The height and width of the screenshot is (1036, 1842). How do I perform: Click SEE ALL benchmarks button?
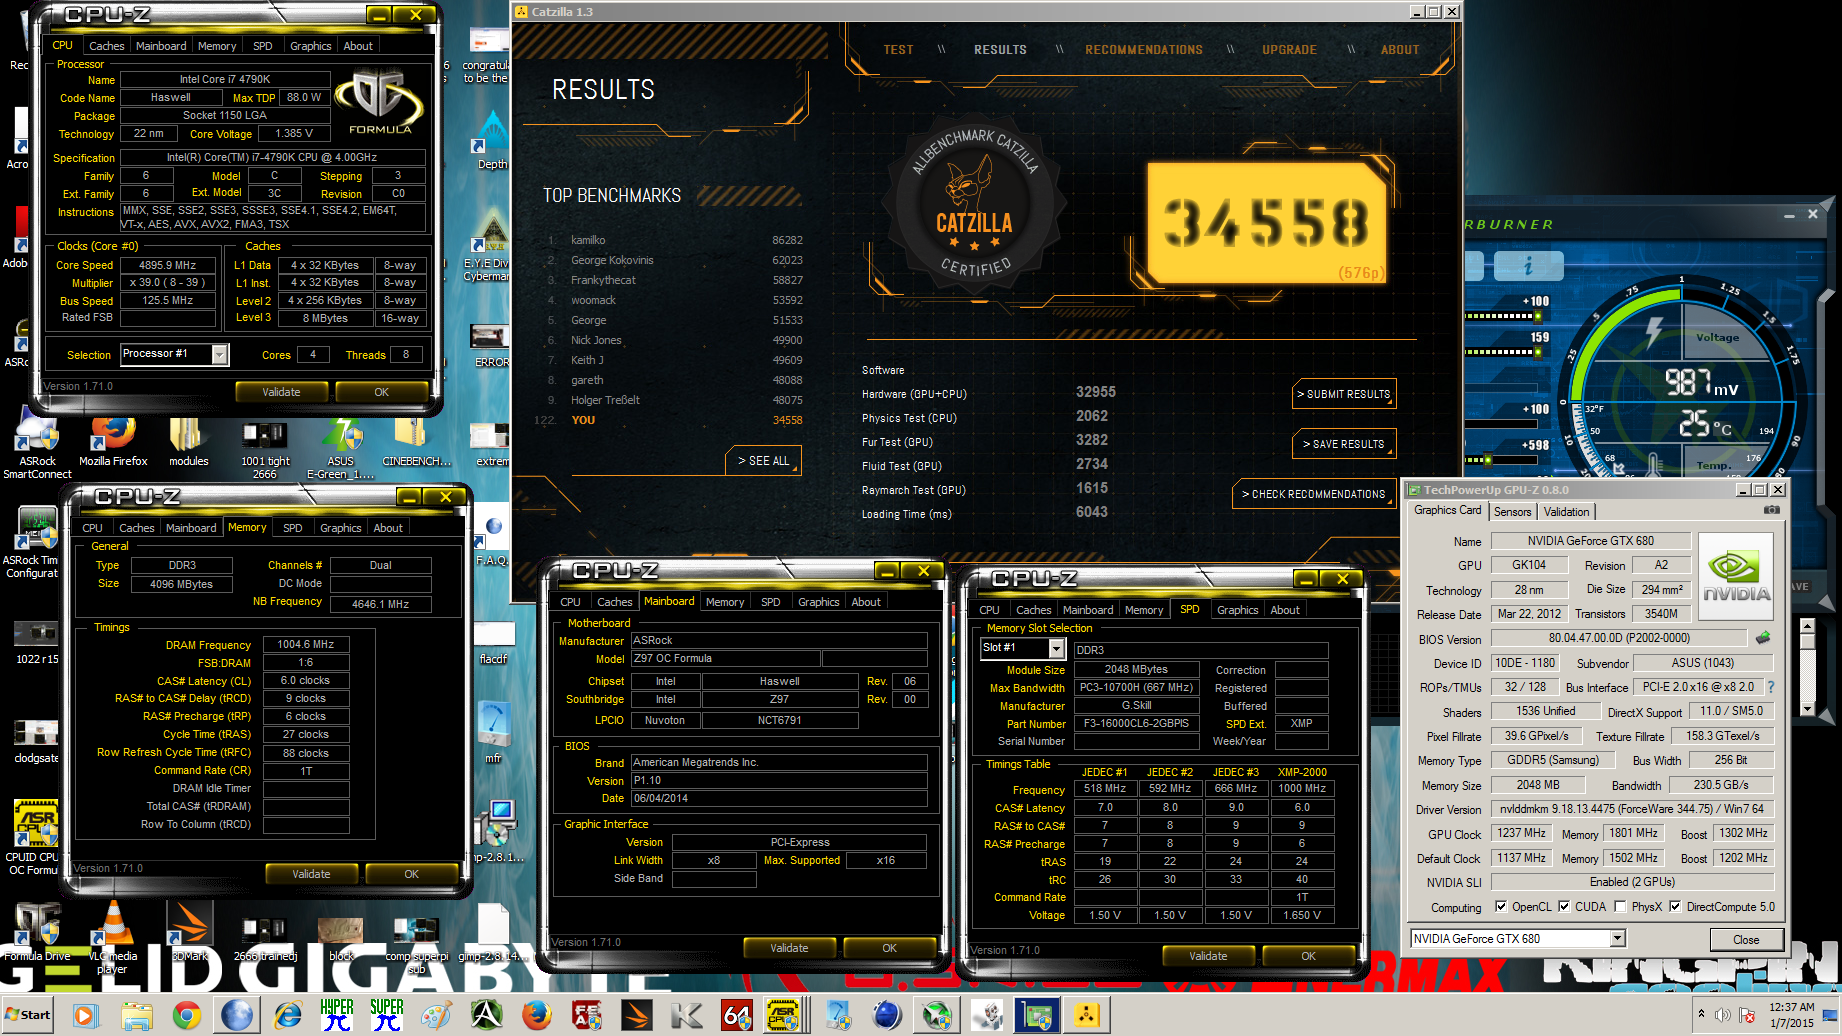(x=763, y=461)
